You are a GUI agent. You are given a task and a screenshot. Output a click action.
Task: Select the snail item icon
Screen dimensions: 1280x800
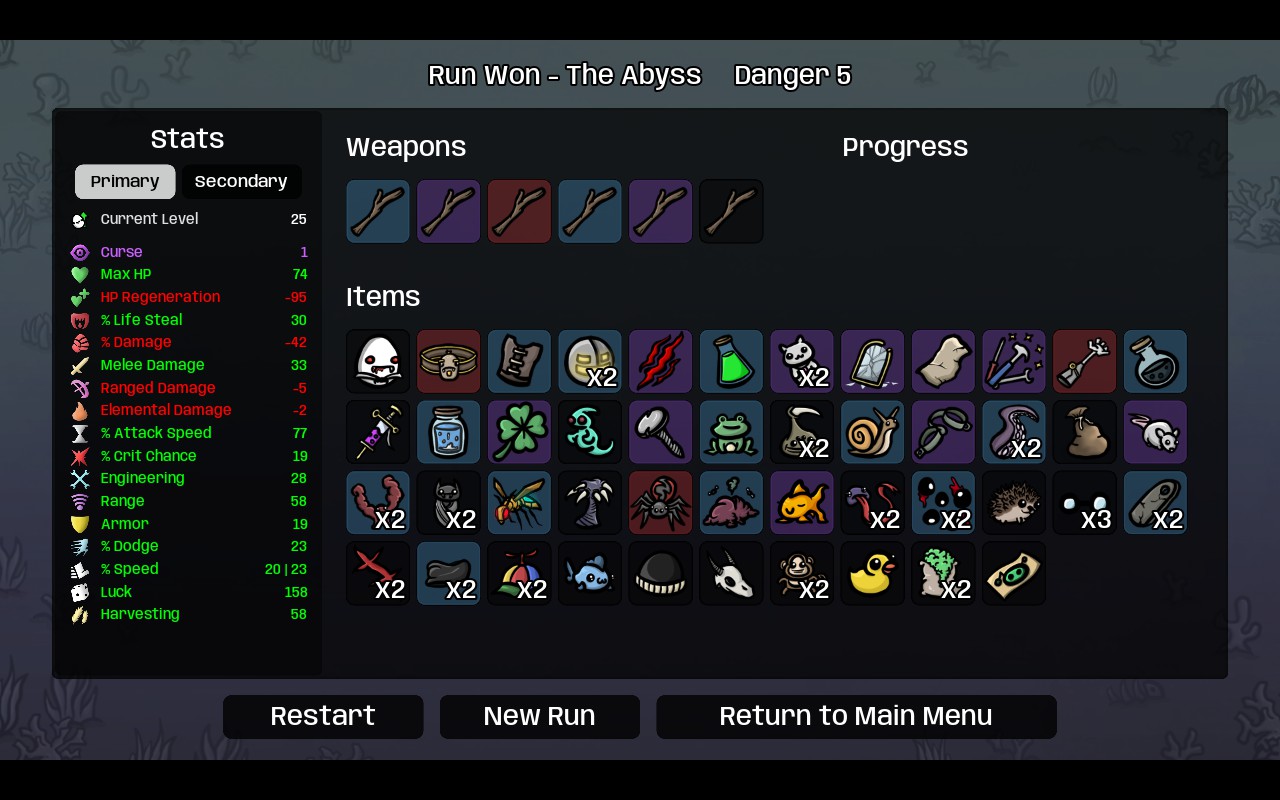point(872,433)
